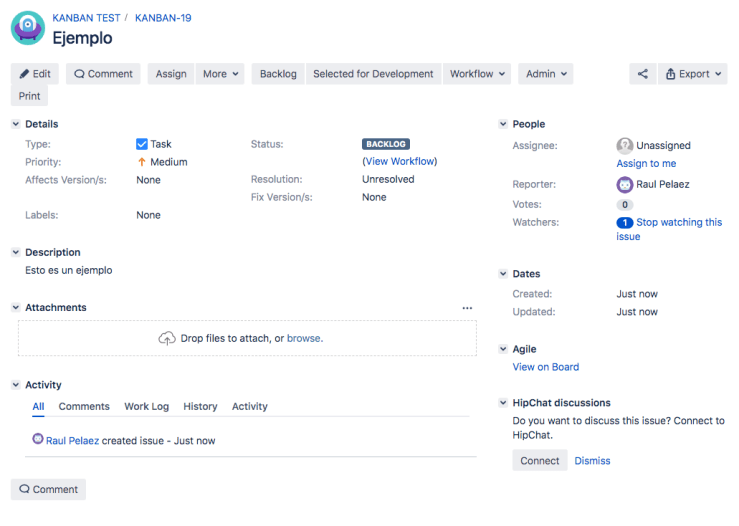
Task: Click the Connect button for HipChat
Action: coord(540,461)
